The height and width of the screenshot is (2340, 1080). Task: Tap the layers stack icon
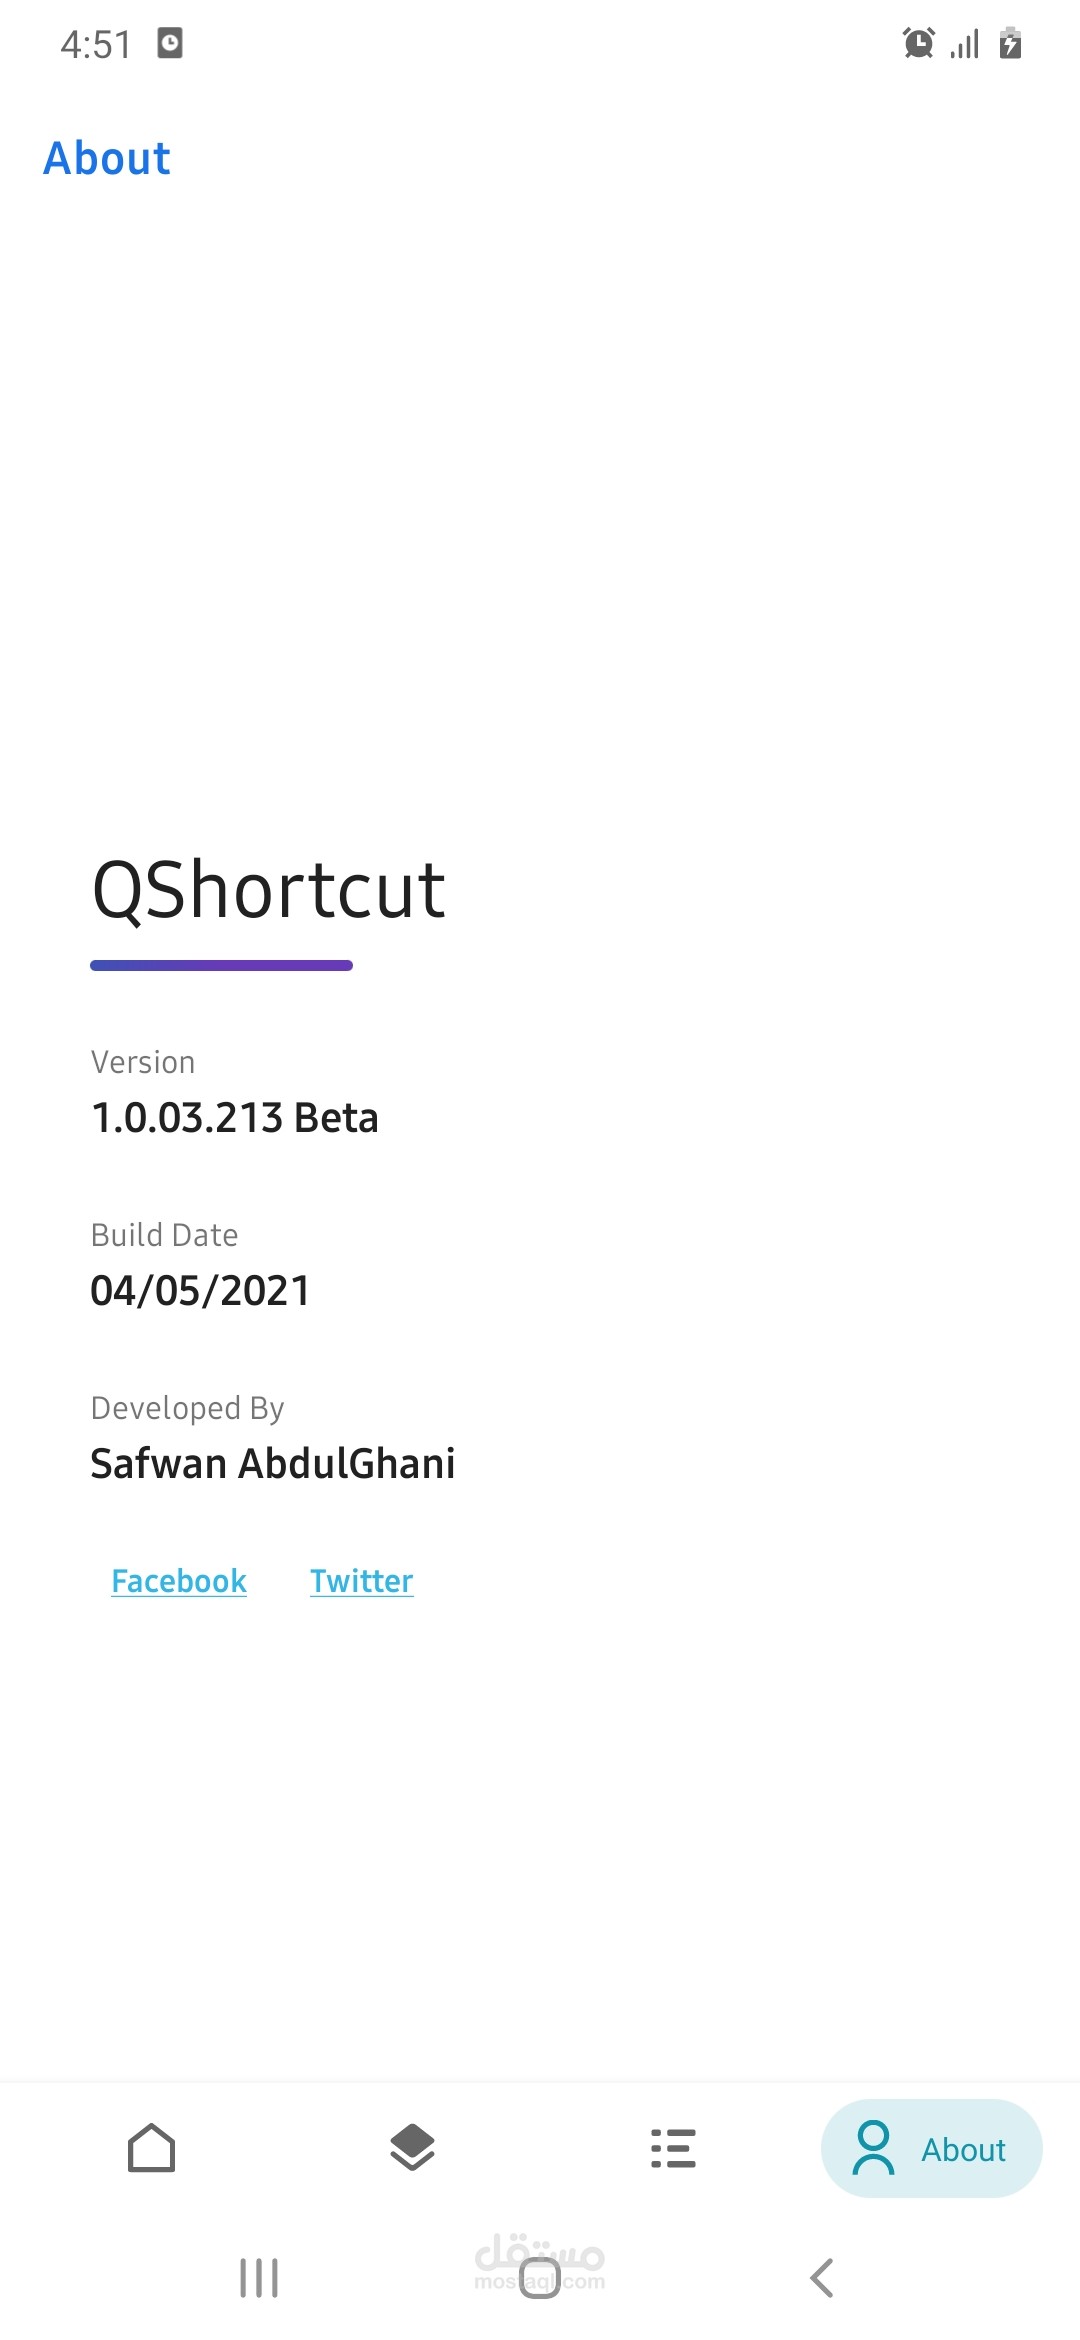(x=412, y=2148)
